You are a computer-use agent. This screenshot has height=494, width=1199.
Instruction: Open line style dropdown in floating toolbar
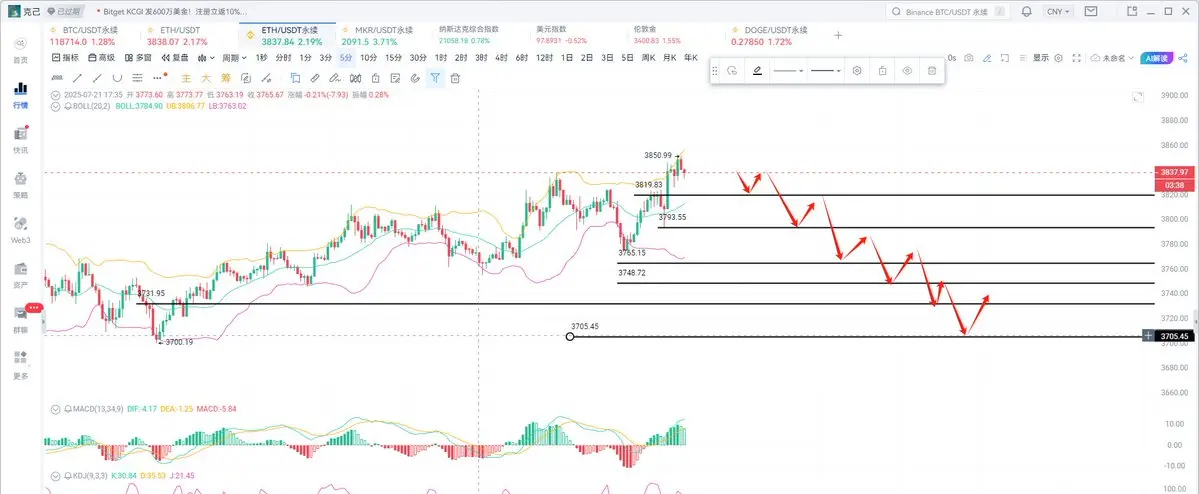click(x=788, y=70)
